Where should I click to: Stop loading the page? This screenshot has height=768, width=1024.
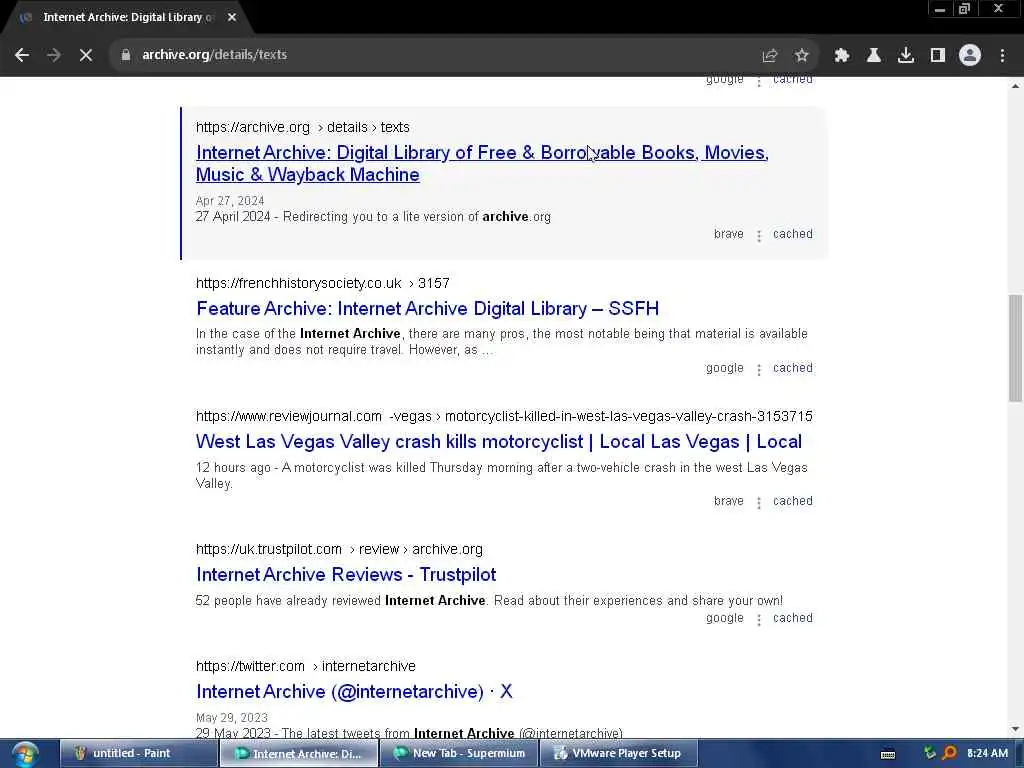tap(86, 55)
